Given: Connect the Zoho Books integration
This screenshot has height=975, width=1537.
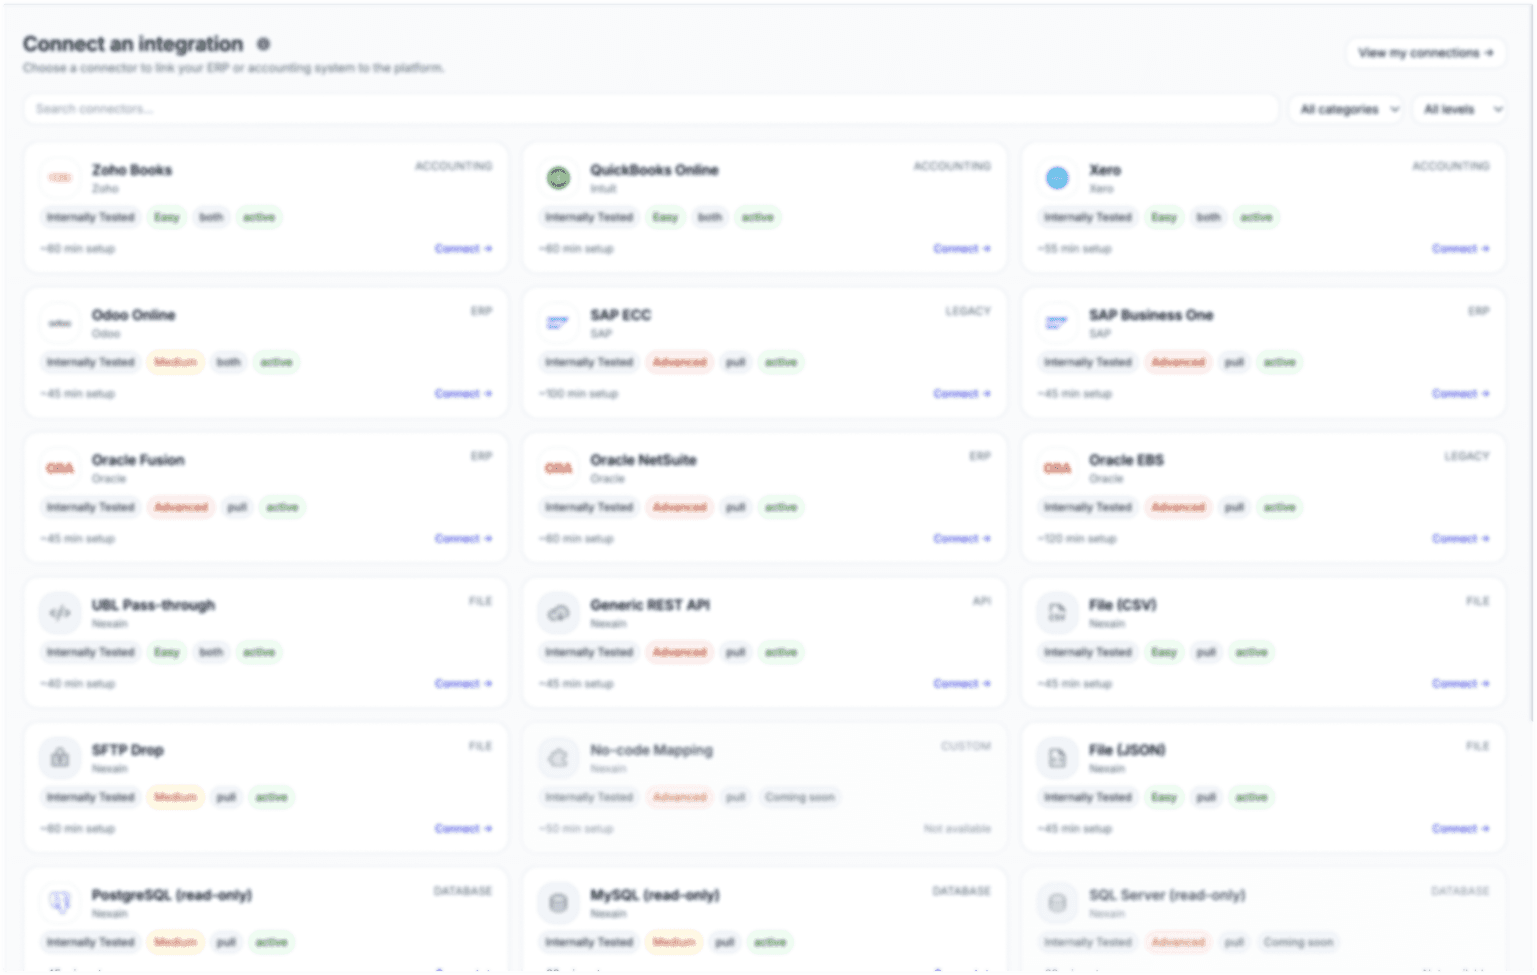Looking at the screenshot, I should [463, 248].
